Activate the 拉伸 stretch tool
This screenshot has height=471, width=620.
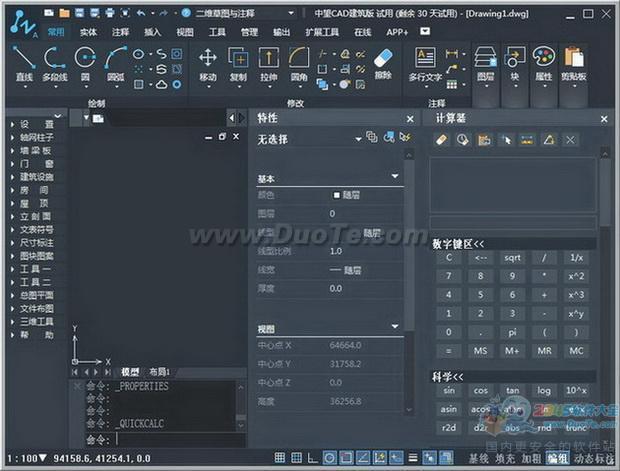click(x=268, y=64)
